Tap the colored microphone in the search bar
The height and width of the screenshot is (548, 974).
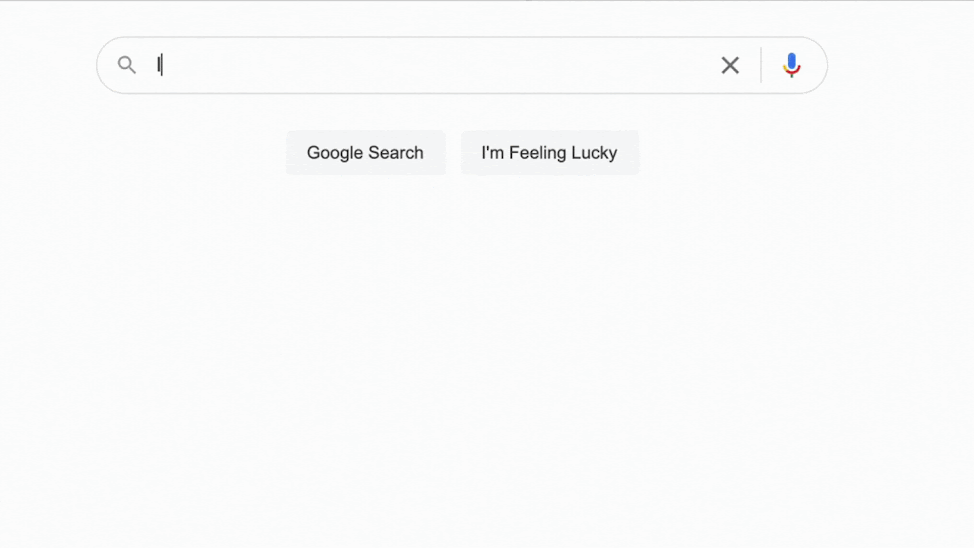791,66
